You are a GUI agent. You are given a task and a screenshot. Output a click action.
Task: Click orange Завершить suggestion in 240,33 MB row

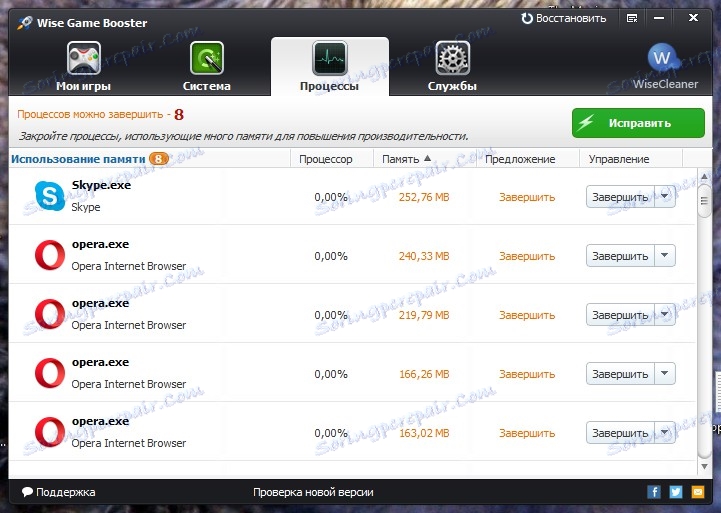tap(527, 256)
